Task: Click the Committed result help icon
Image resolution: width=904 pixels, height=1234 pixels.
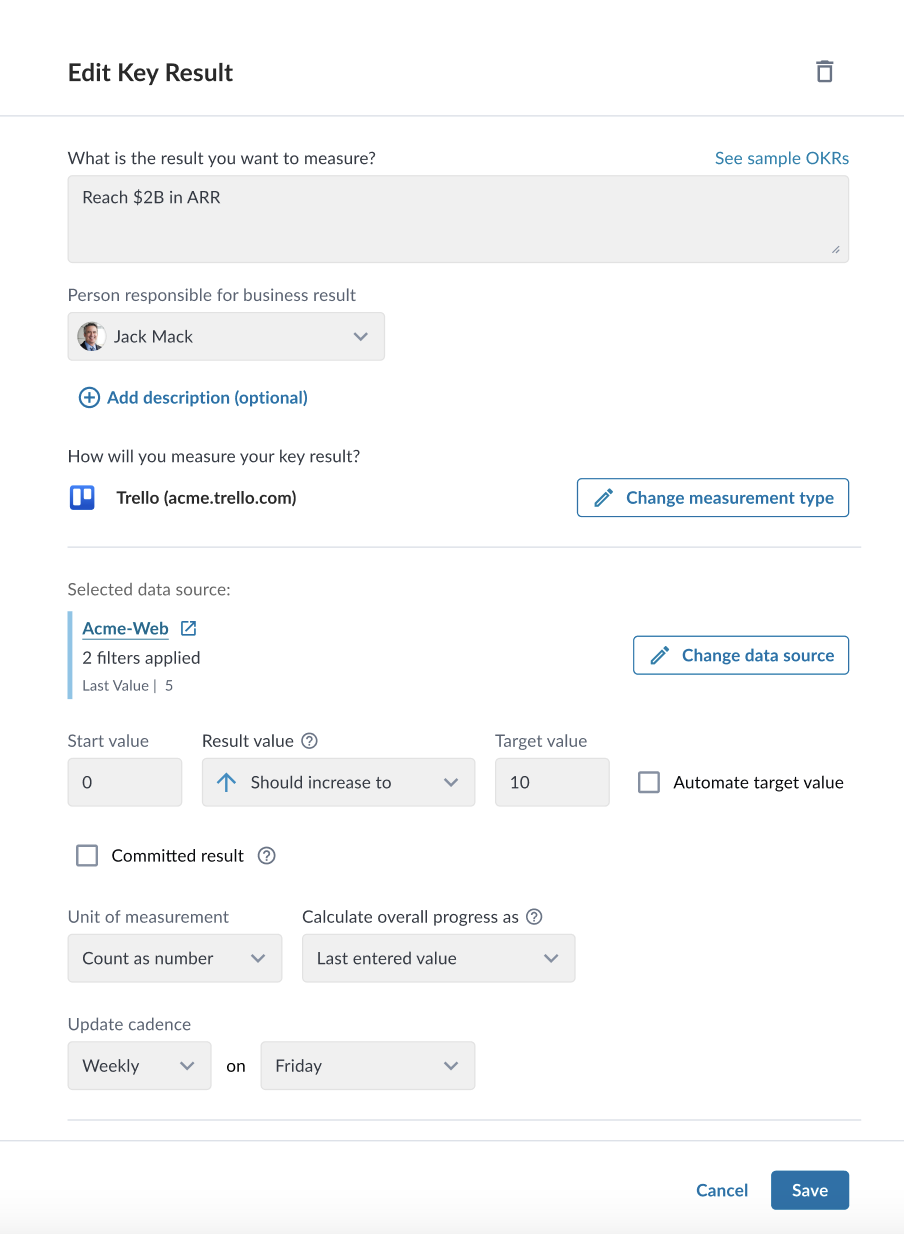Action: click(x=266, y=856)
